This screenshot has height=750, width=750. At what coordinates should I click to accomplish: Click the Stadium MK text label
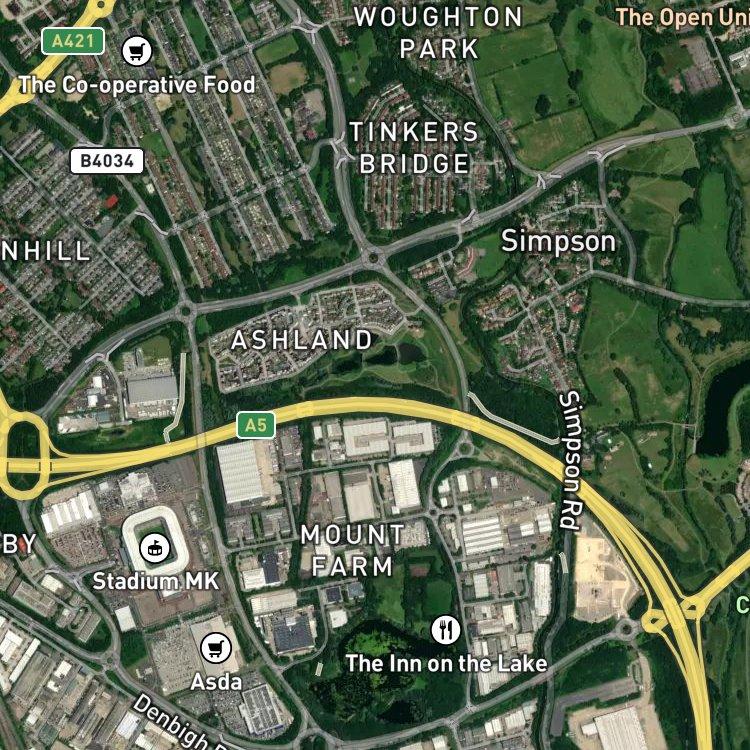[155, 581]
